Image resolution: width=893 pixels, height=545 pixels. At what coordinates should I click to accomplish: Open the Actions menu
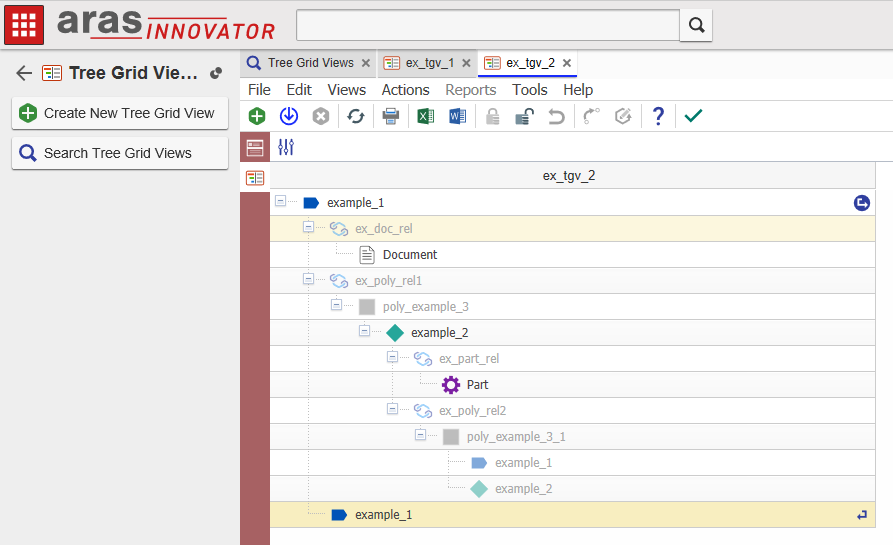pyautogui.click(x=405, y=90)
